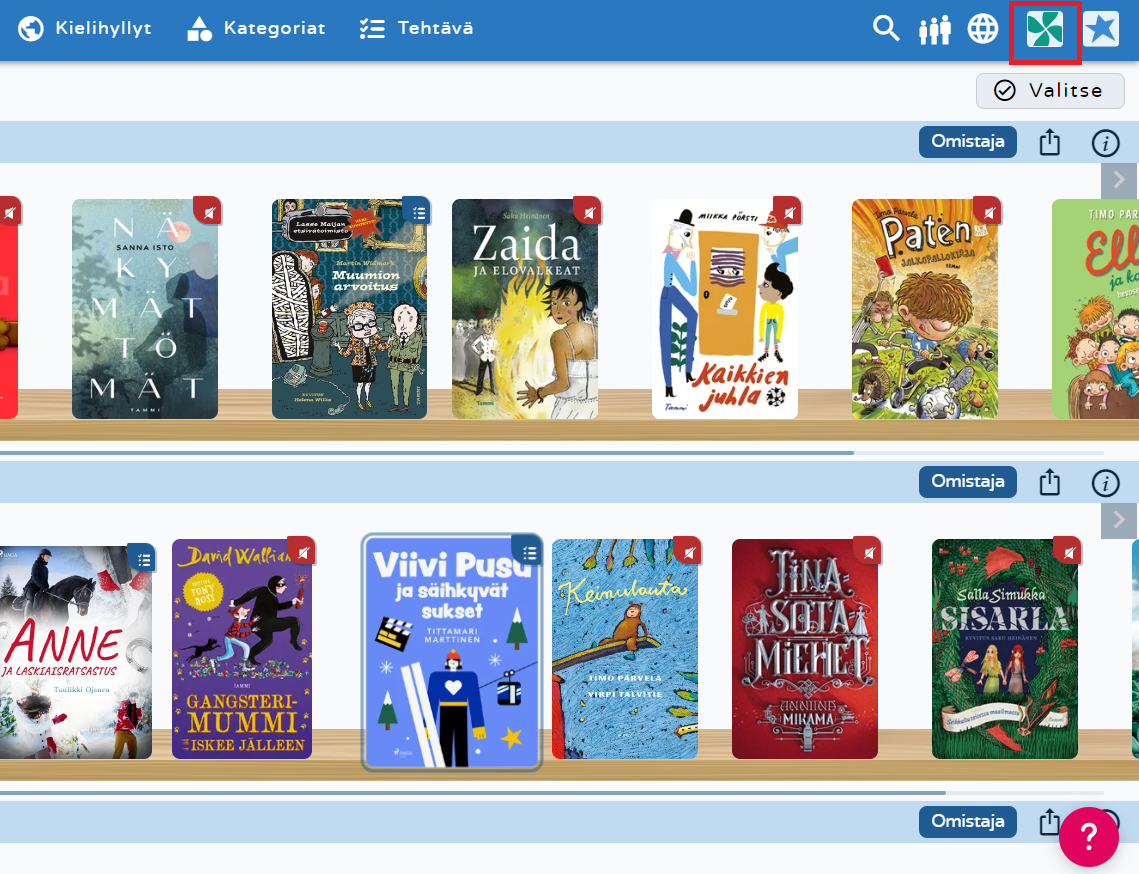Open book Paten jalkapallokirja

[925, 309]
